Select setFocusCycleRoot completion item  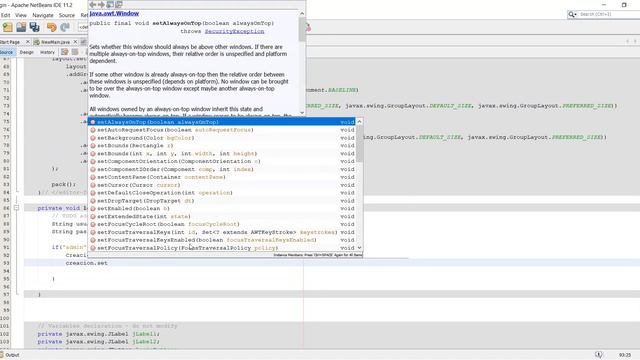(x=222, y=224)
